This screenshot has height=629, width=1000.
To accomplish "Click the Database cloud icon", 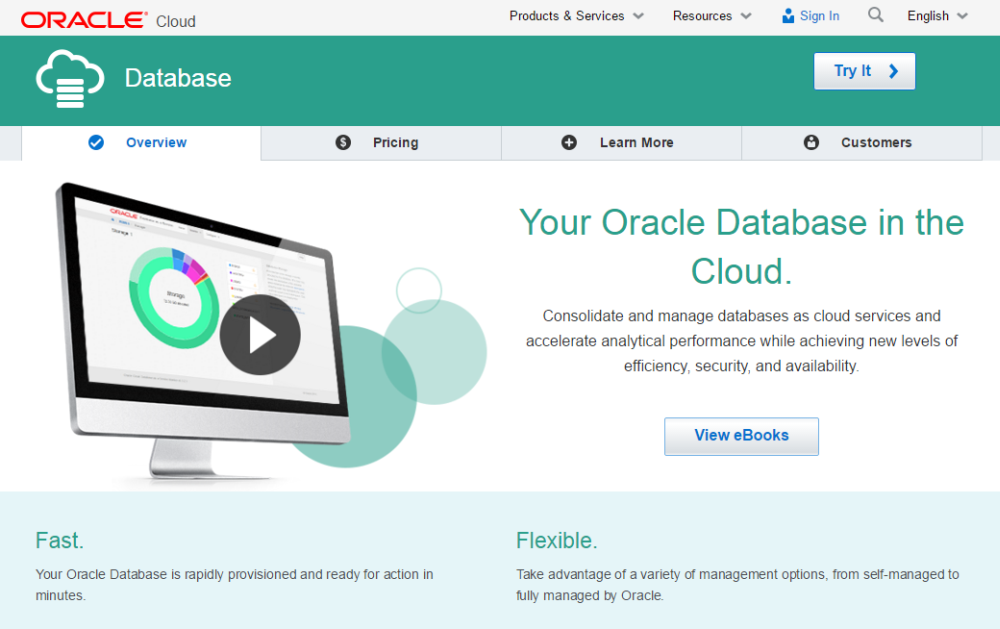I will click(x=68, y=79).
